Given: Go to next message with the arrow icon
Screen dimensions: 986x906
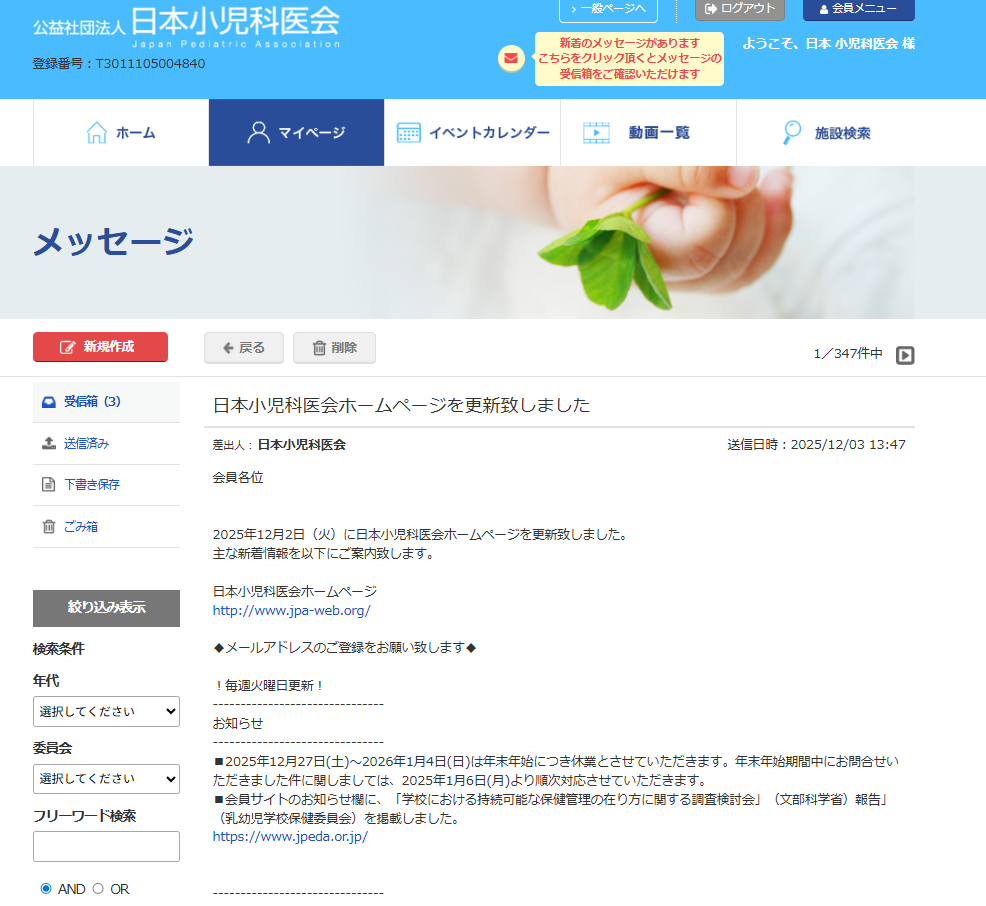Looking at the screenshot, I should [905, 355].
